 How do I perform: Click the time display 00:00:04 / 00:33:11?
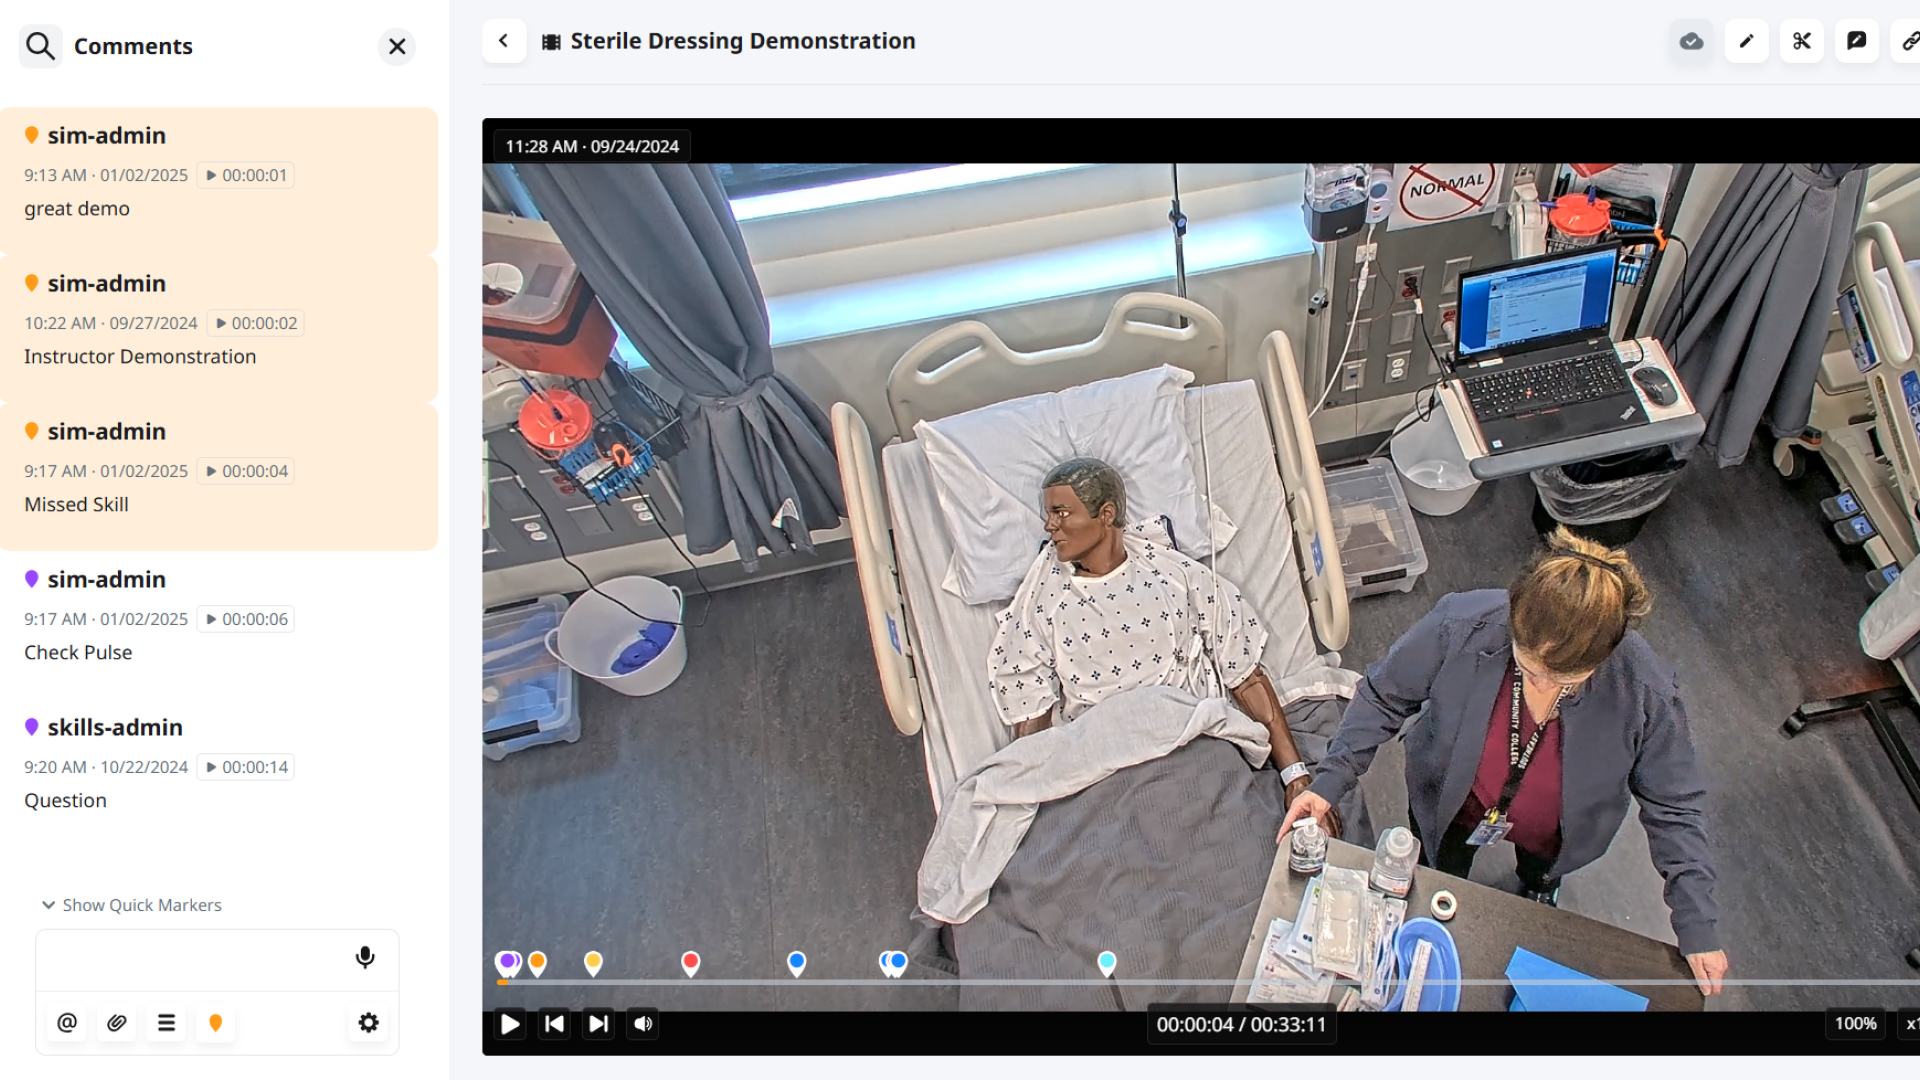point(1241,1025)
